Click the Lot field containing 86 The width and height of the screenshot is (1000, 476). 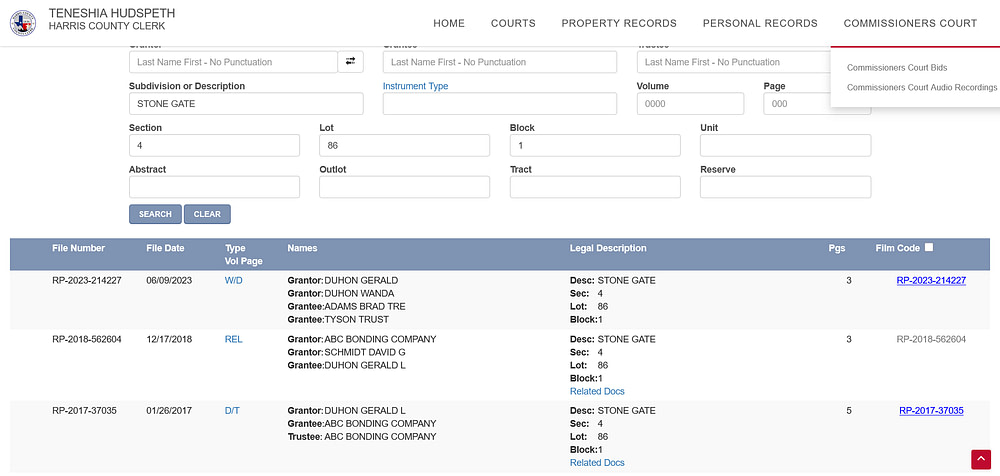tap(404, 145)
